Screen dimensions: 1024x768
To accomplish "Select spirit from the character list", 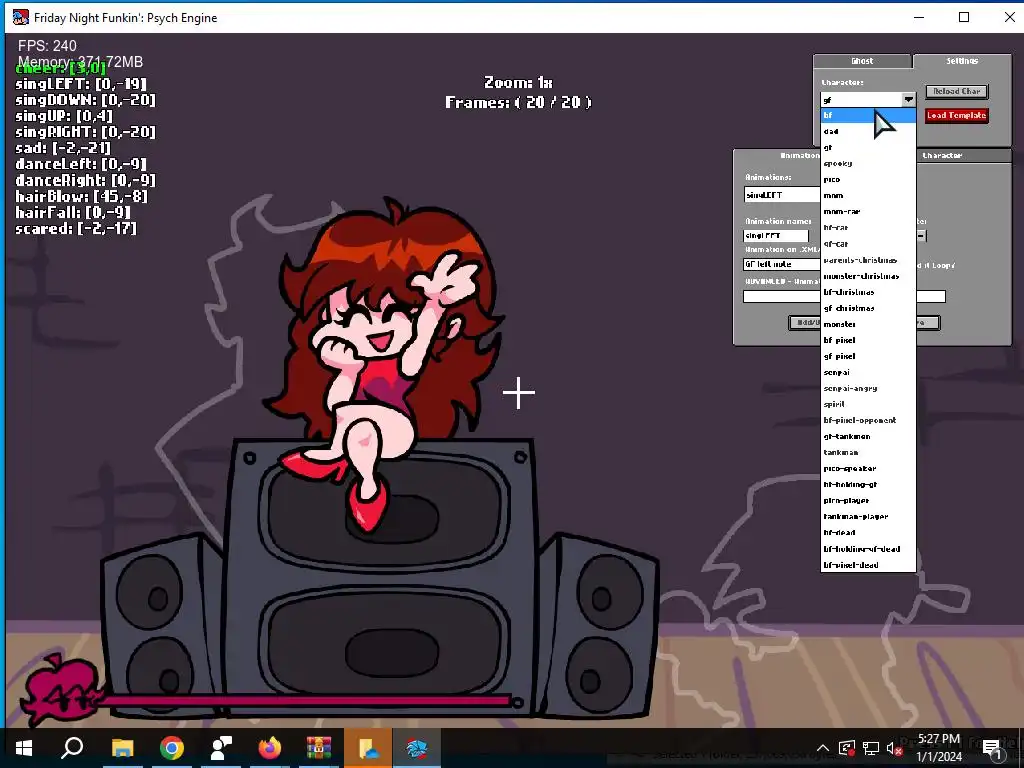I will click(868, 404).
